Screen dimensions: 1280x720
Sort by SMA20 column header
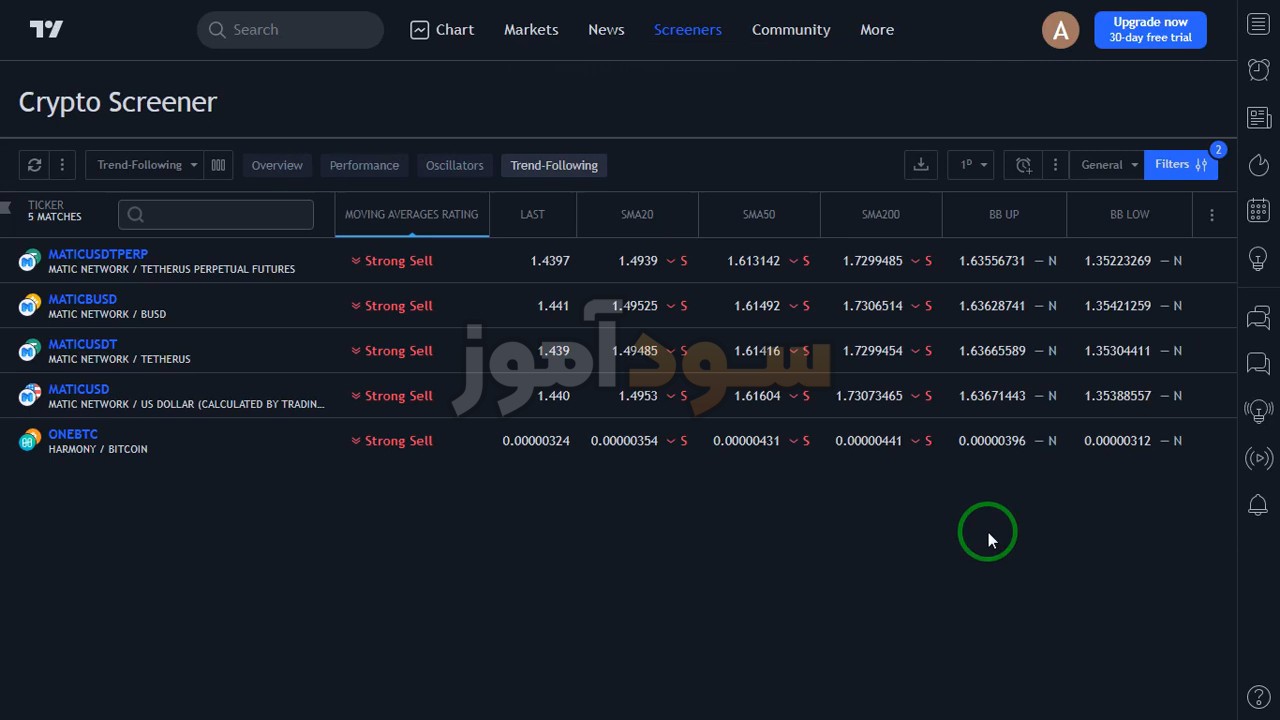(637, 214)
